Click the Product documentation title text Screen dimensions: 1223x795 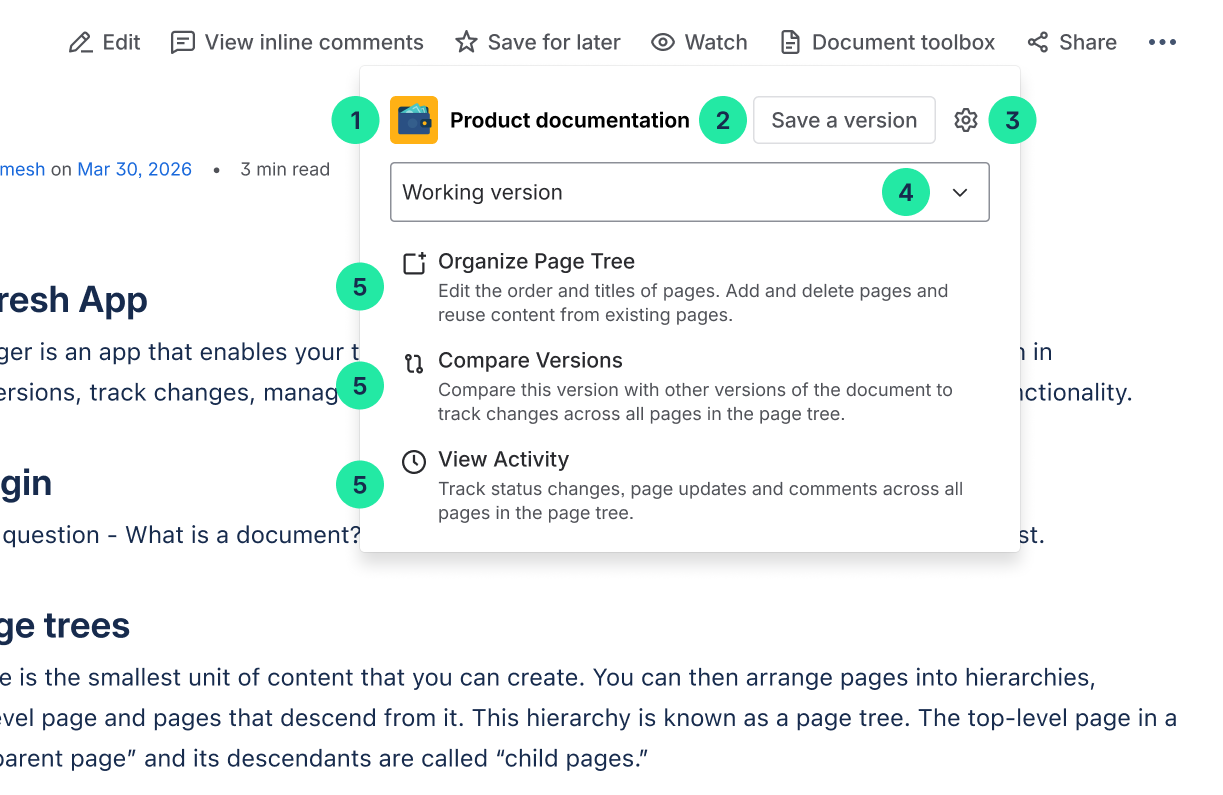point(570,121)
